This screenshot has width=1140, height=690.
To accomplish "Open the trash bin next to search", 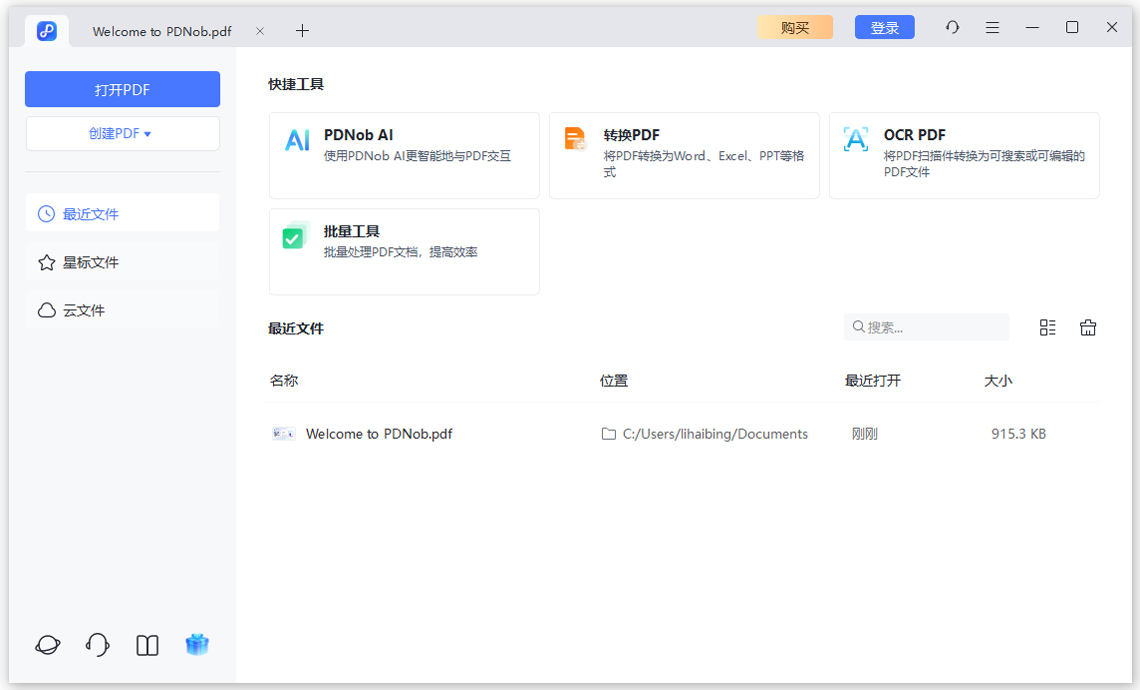I will (1088, 327).
